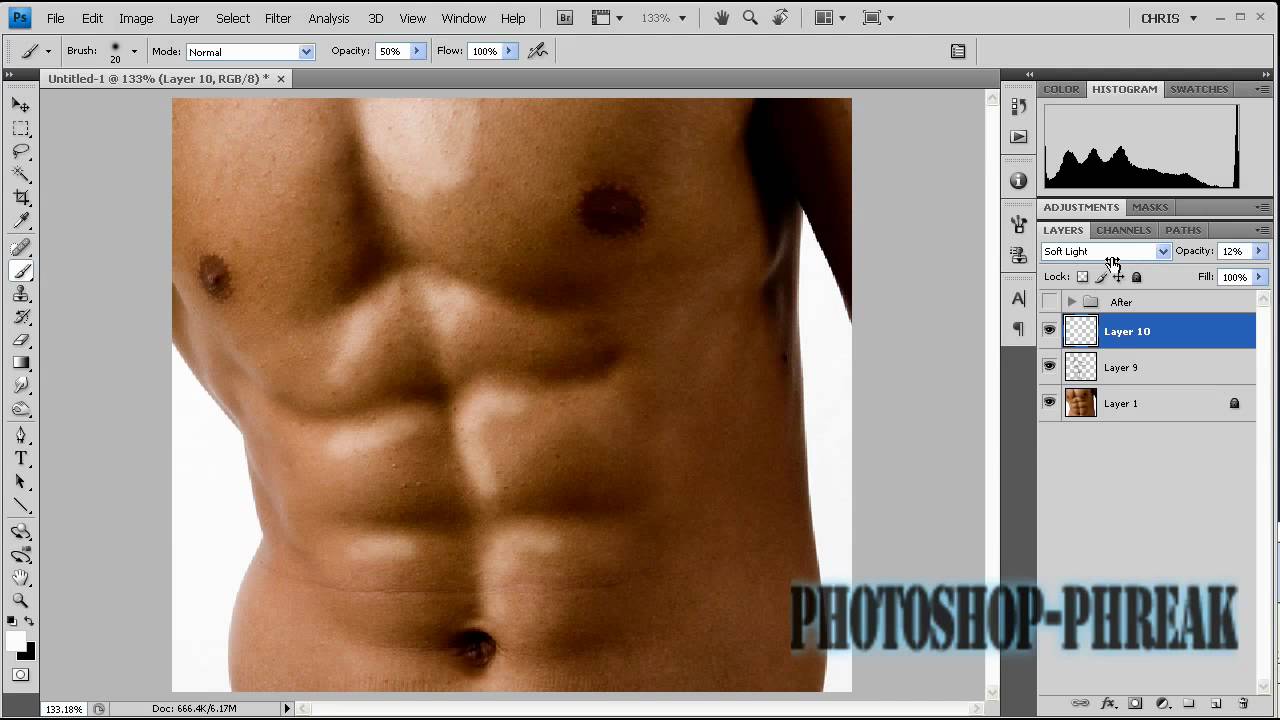This screenshot has height=720, width=1280.
Task: Select the History Brush tool
Action: pos(21,317)
